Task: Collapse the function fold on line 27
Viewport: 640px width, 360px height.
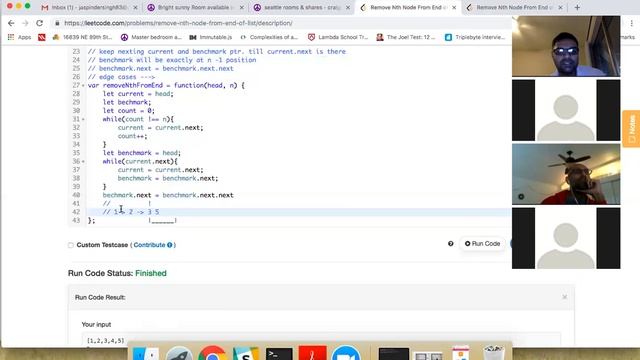Action: click(x=83, y=86)
